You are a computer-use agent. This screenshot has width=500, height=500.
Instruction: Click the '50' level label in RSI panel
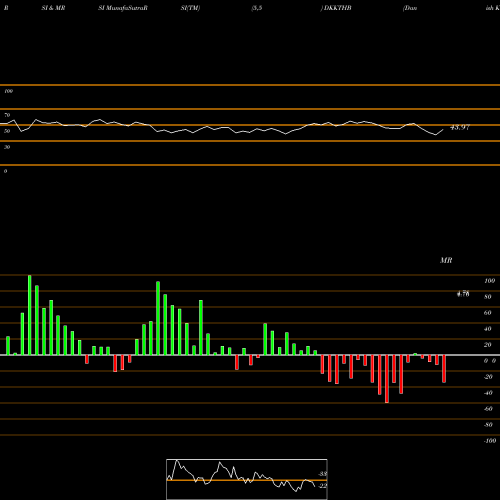7,131
